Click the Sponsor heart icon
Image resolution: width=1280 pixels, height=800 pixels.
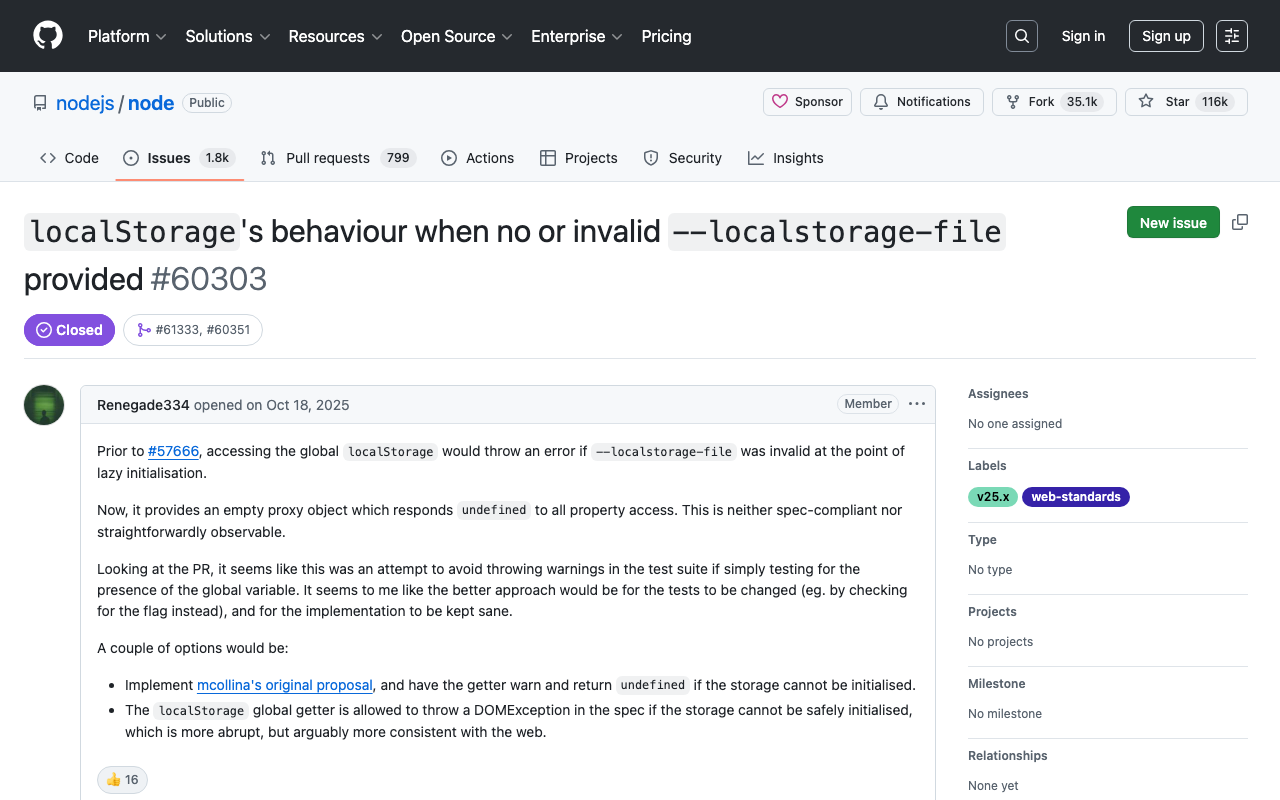click(x=781, y=101)
